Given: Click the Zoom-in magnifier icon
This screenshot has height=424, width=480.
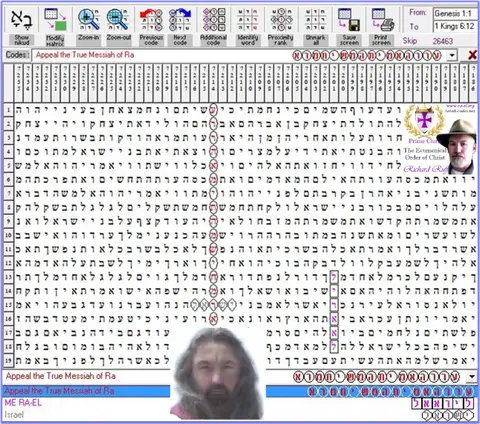Looking at the screenshot, I should tap(88, 19).
